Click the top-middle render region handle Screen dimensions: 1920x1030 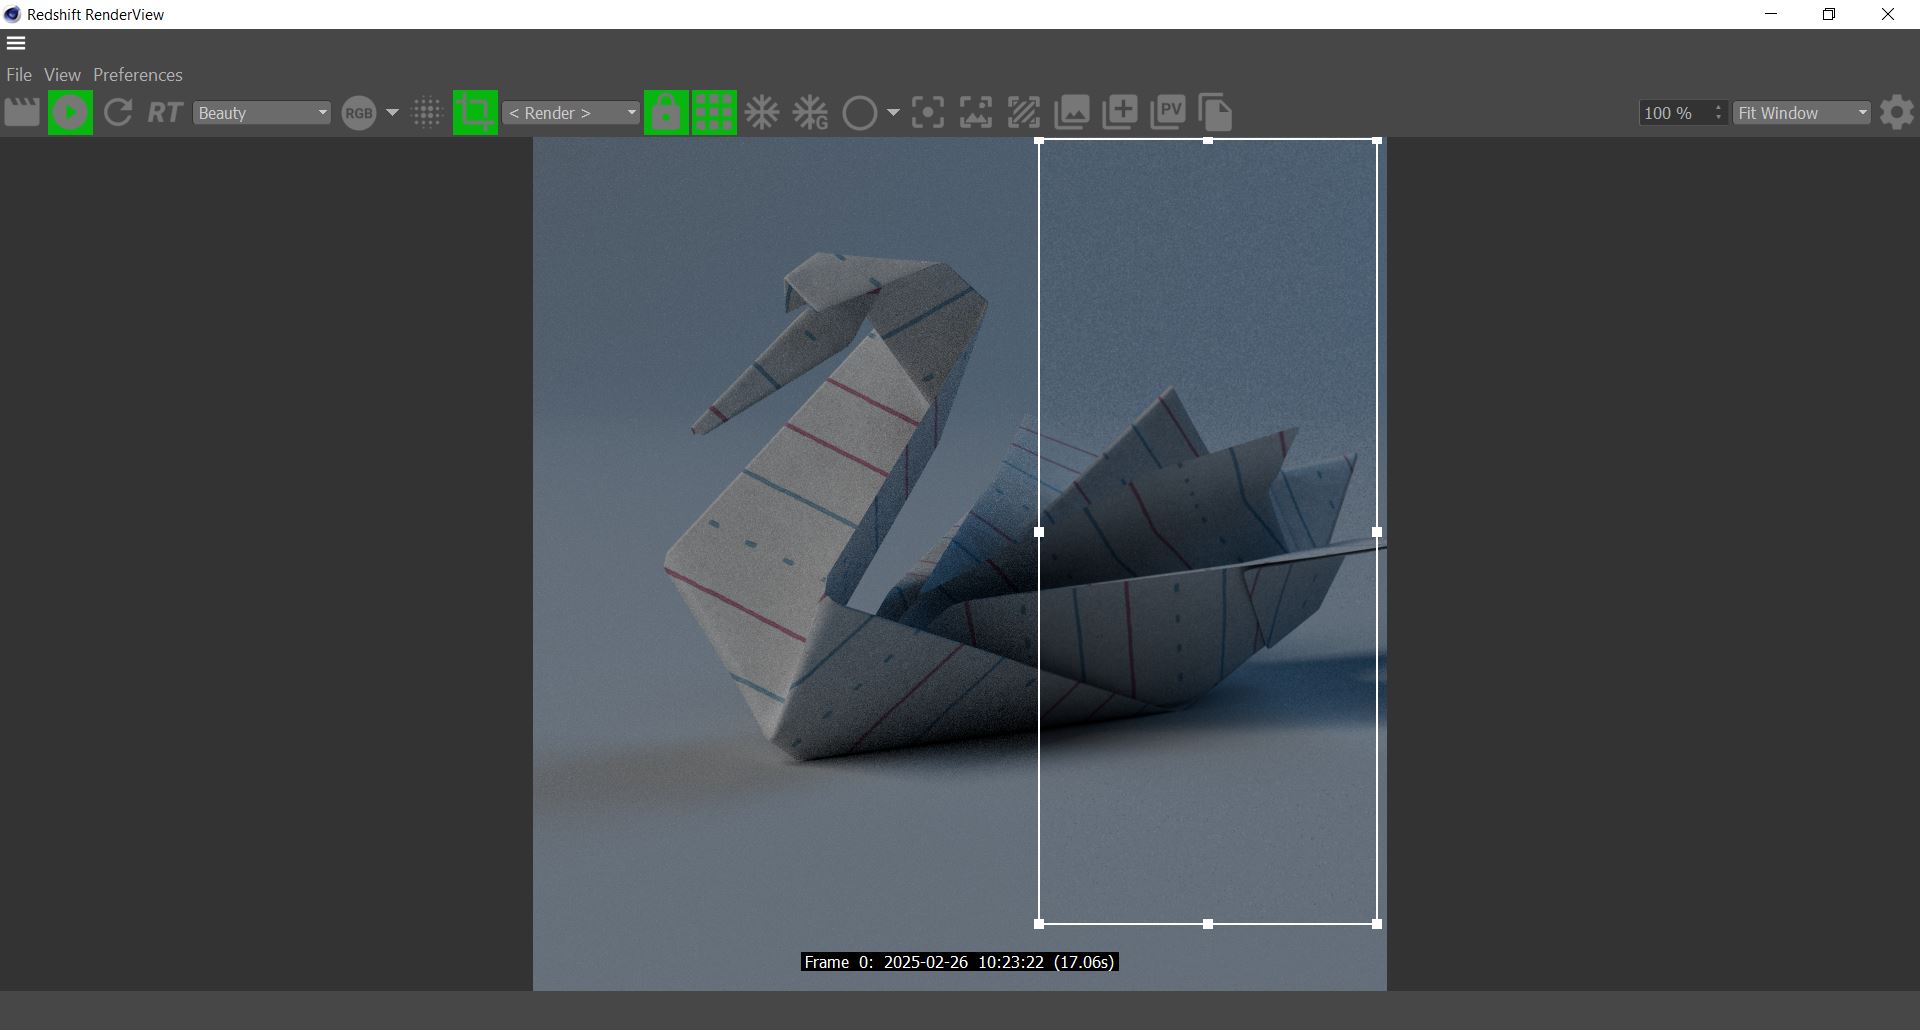click(1208, 141)
